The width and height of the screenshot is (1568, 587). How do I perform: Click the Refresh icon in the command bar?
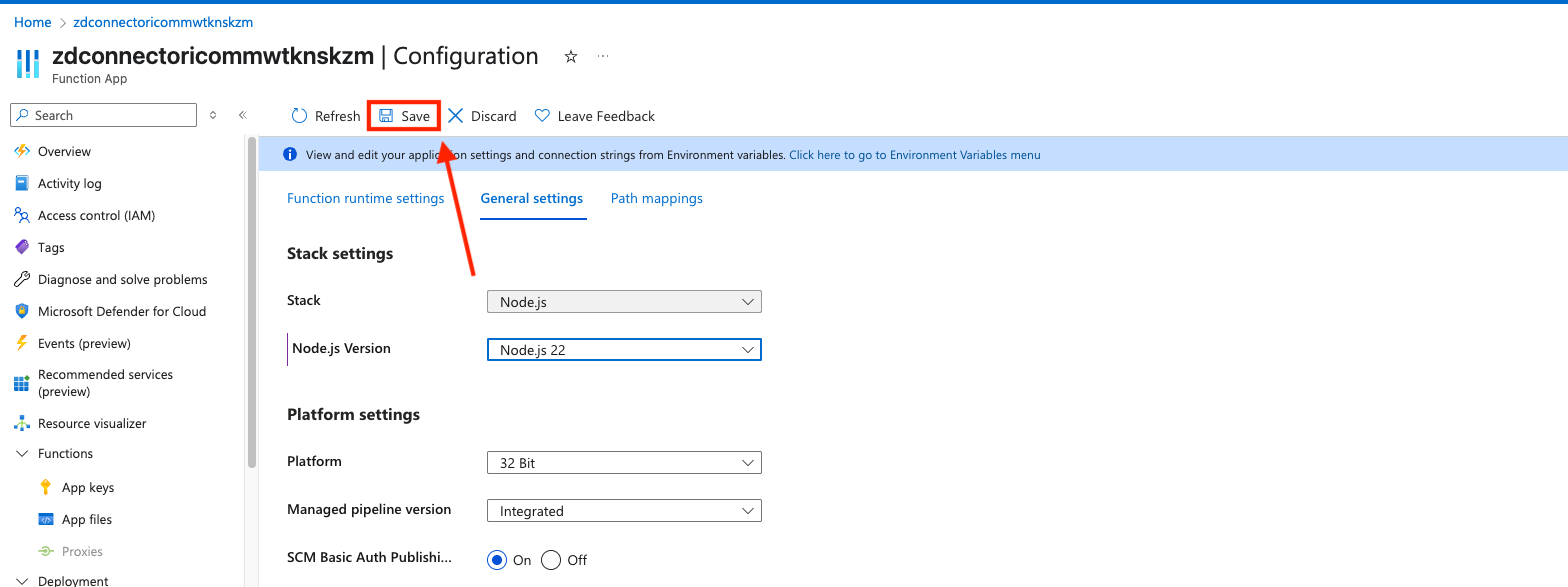pyautogui.click(x=299, y=116)
